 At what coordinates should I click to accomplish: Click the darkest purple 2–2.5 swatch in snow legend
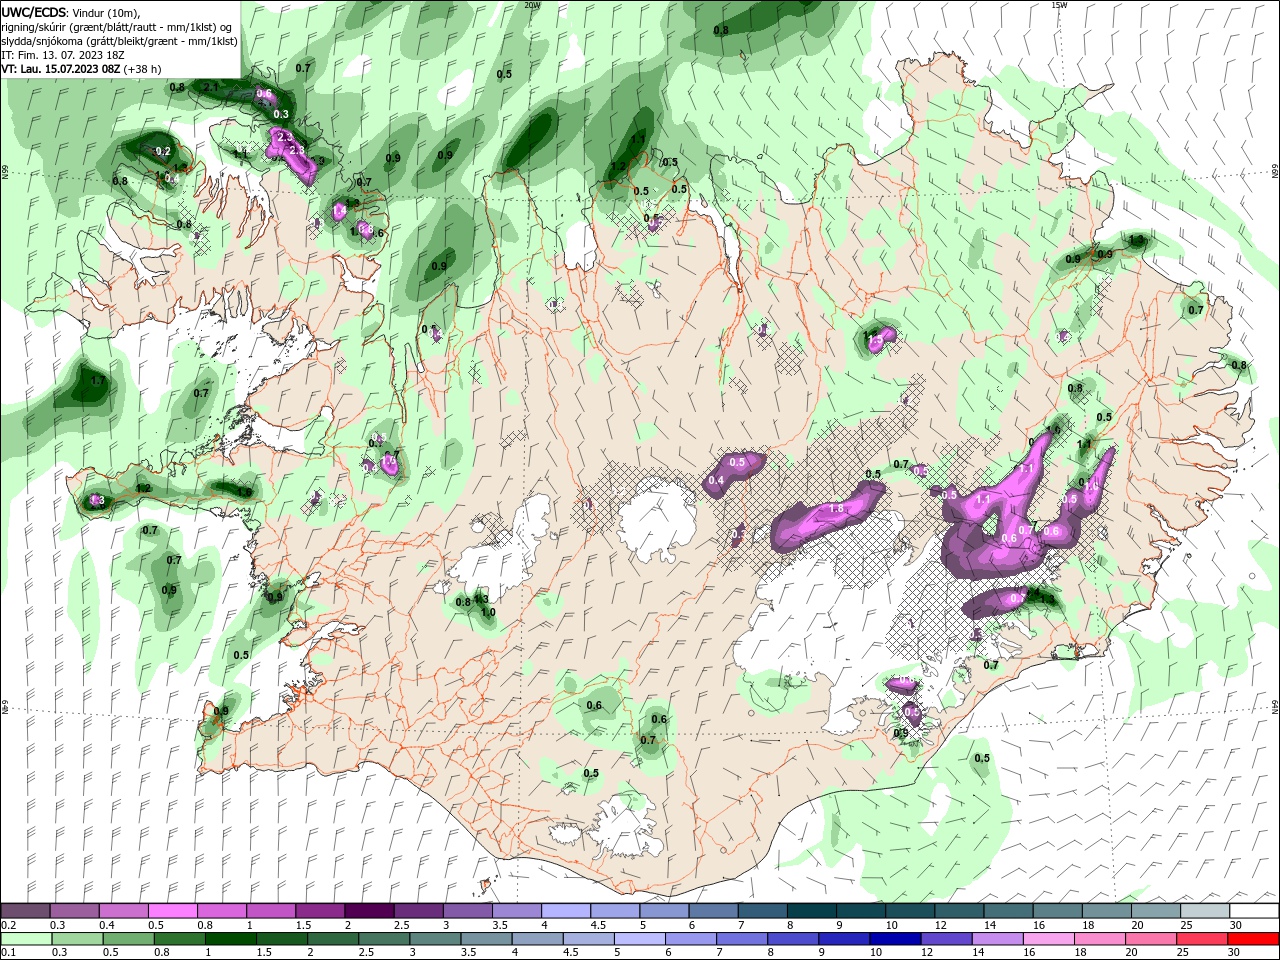coord(368,910)
